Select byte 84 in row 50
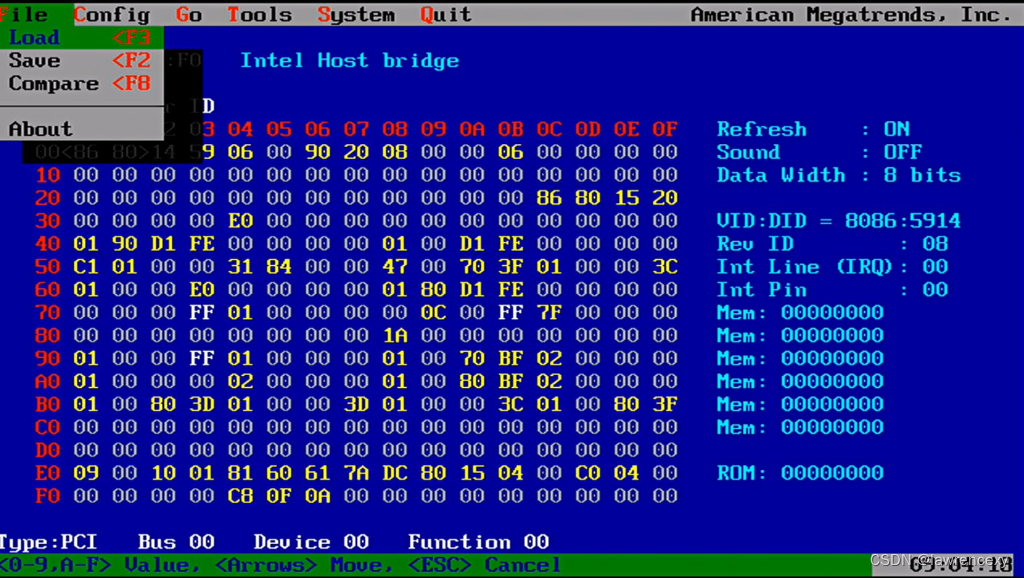The image size is (1024, 578). (x=279, y=266)
